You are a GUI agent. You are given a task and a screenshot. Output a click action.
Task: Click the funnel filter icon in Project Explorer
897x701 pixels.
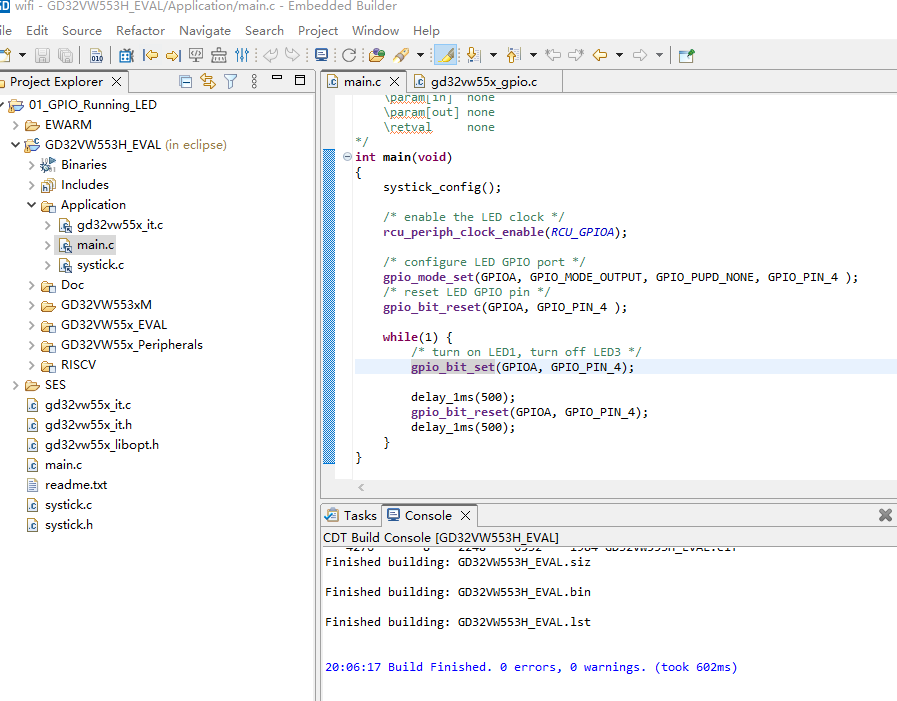(x=231, y=82)
